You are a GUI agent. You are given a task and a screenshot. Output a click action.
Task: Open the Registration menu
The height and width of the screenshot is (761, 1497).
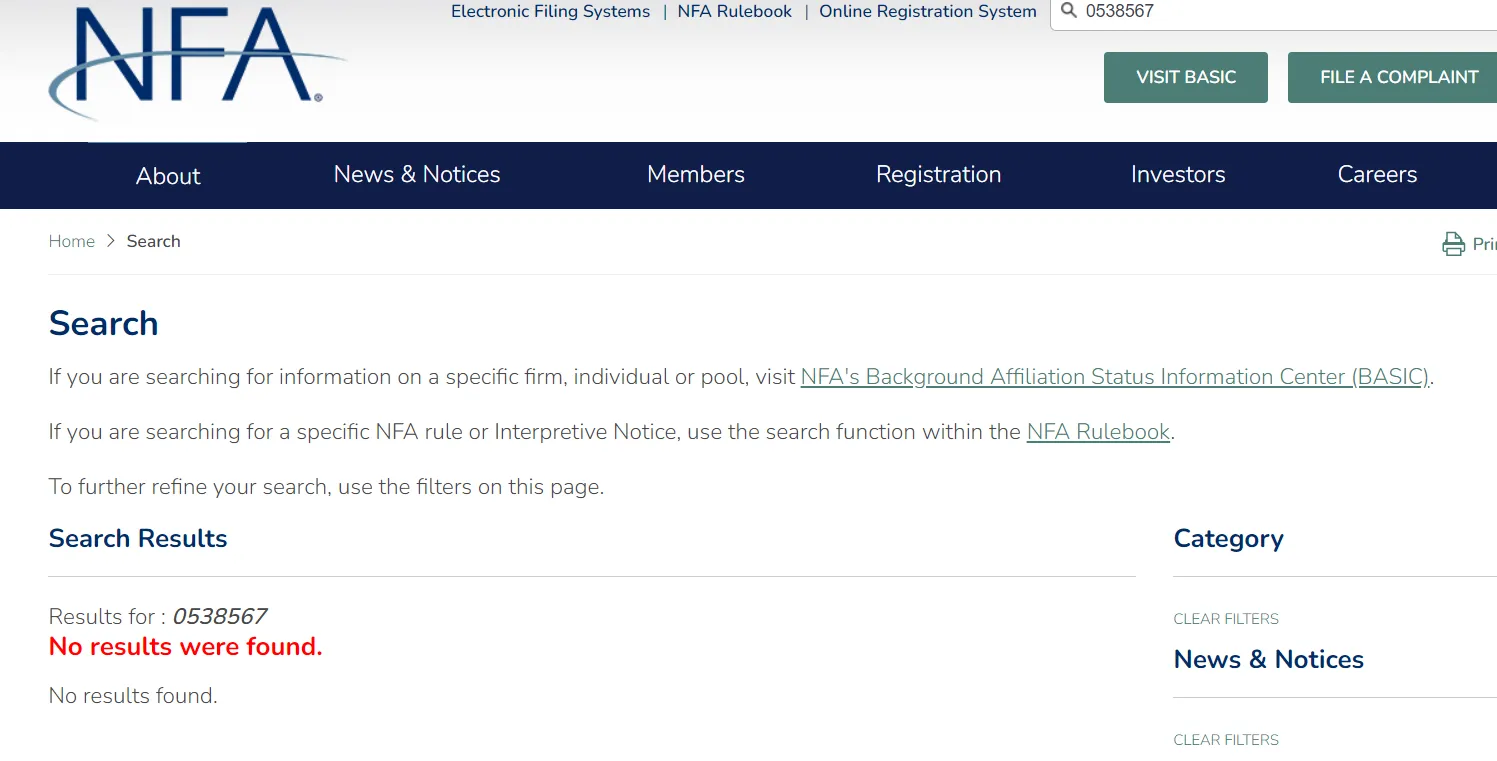coord(938,175)
